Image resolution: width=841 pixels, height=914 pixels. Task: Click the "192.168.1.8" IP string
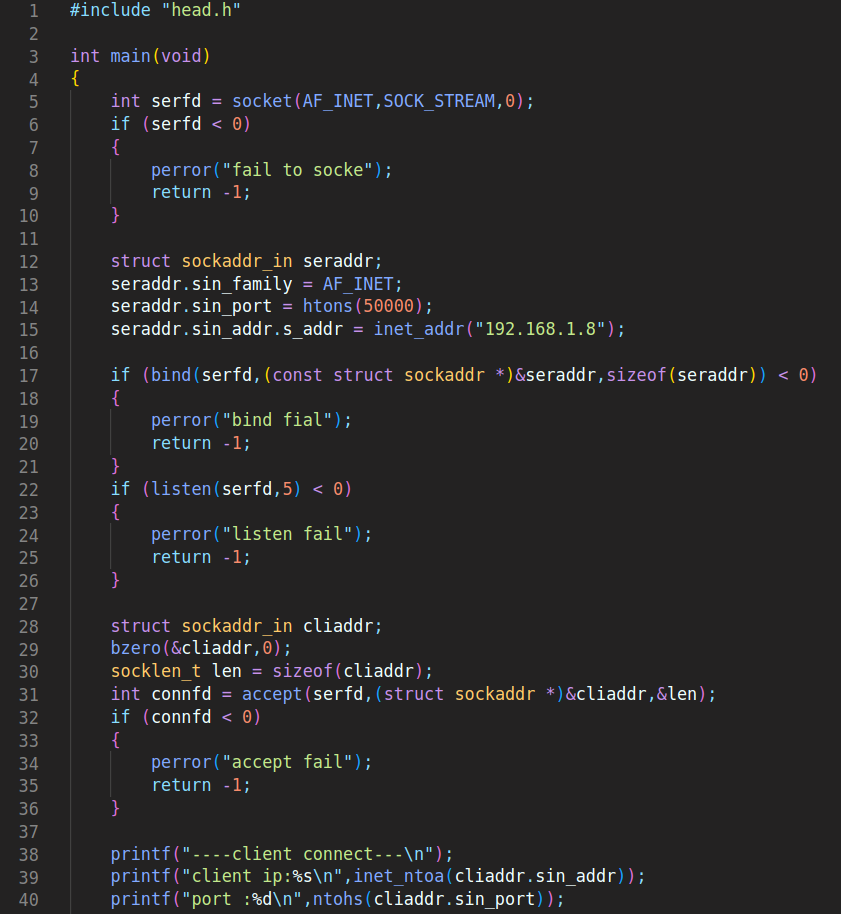tap(540, 329)
